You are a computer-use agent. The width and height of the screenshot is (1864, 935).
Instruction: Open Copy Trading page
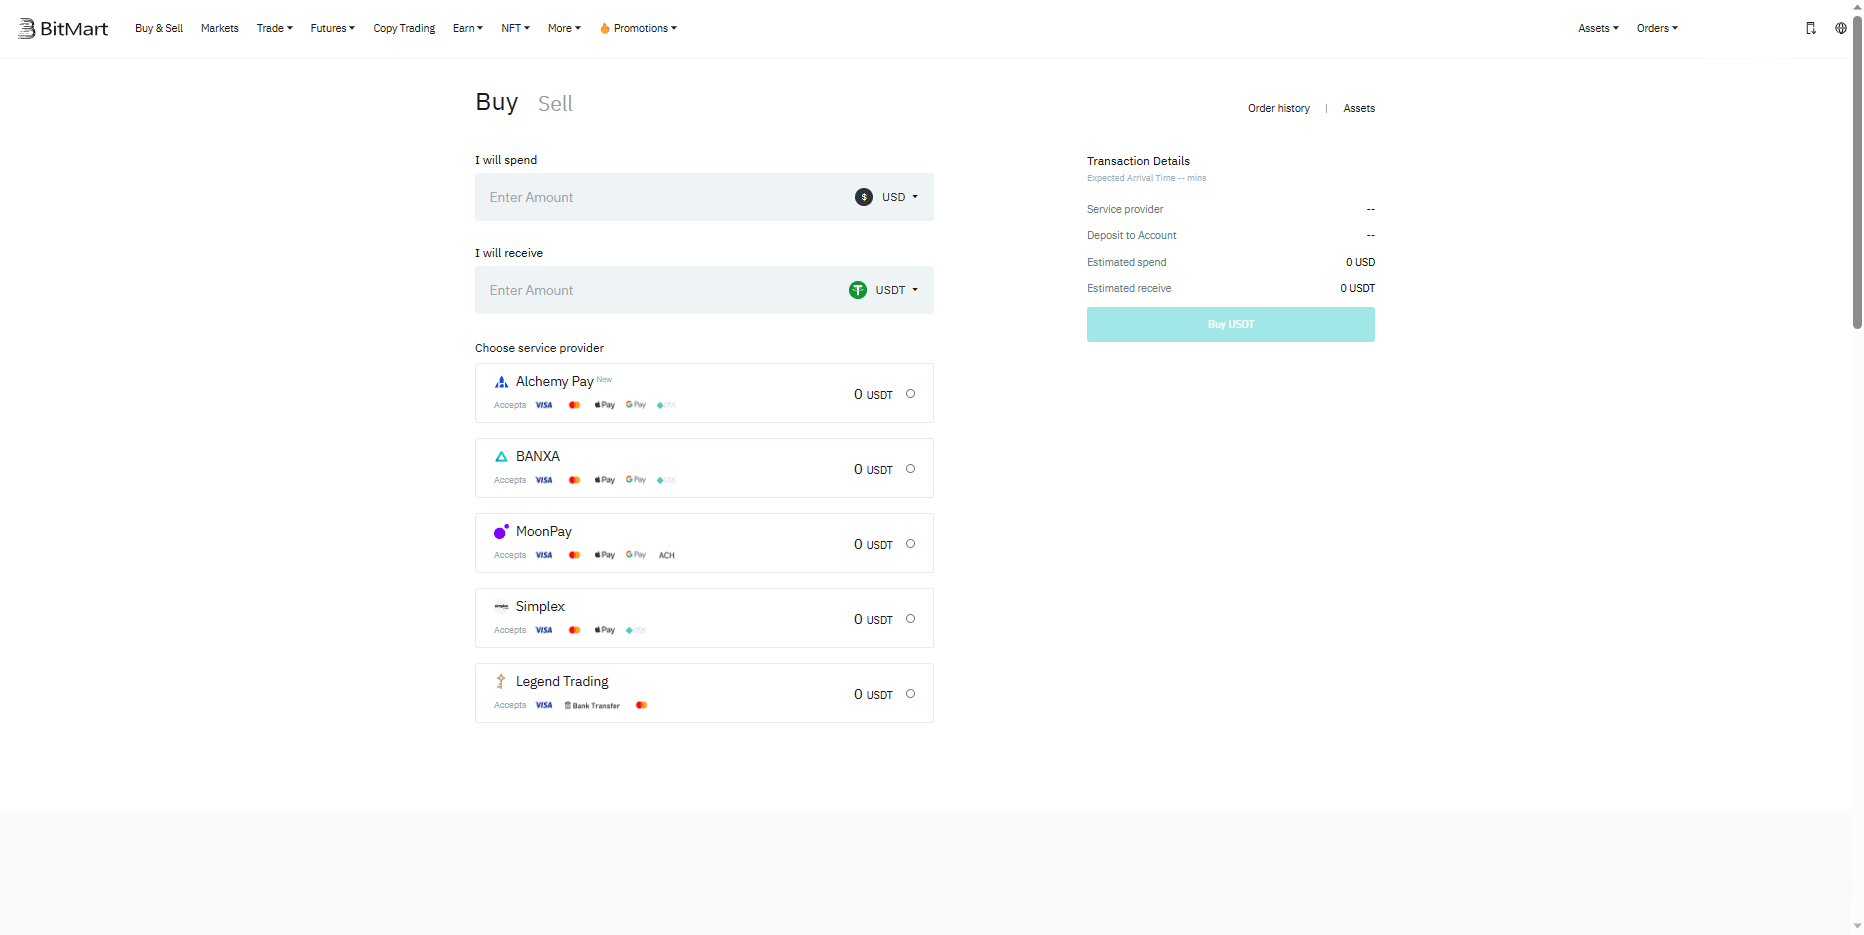tap(404, 28)
